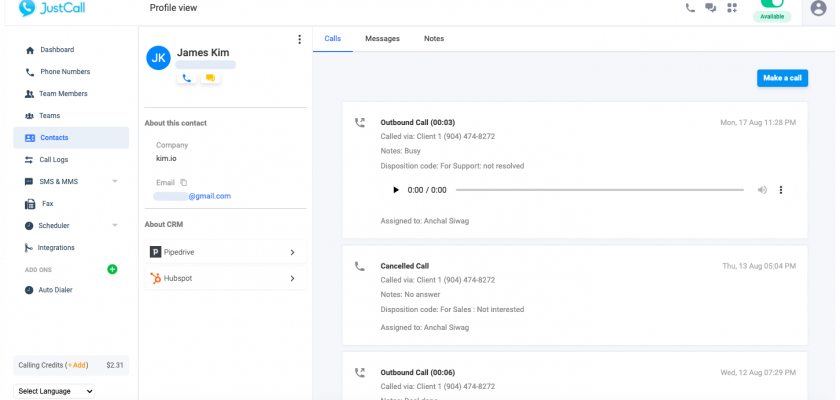Image resolution: width=840 pixels, height=400 pixels.
Task: Click the Outbound Call (00:03) title
Action: tap(418, 123)
